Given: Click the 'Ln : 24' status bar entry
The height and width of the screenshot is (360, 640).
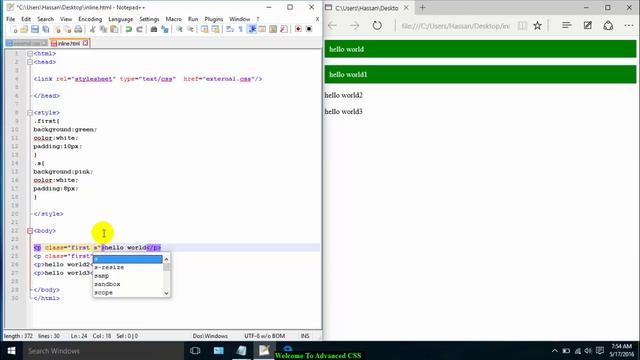Looking at the screenshot, I should click(79, 336).
